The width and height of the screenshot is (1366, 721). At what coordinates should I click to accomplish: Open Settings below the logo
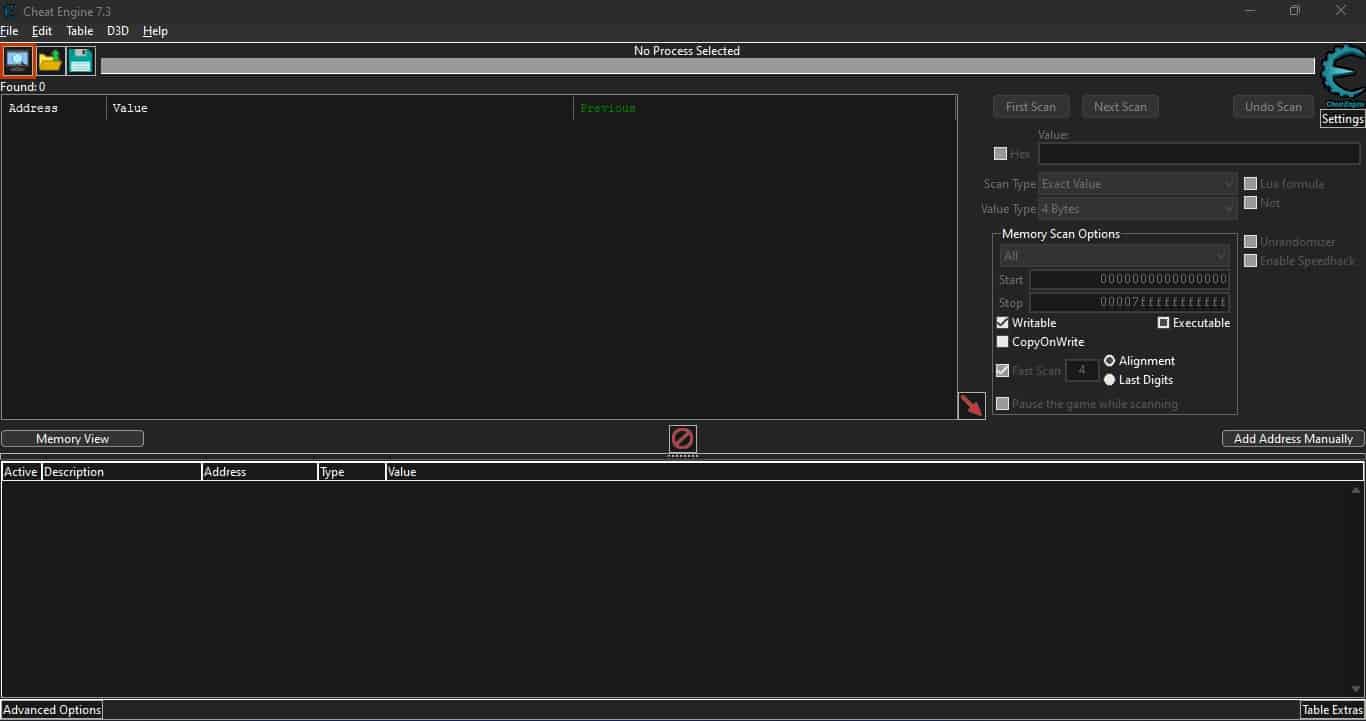[1342, 119]
